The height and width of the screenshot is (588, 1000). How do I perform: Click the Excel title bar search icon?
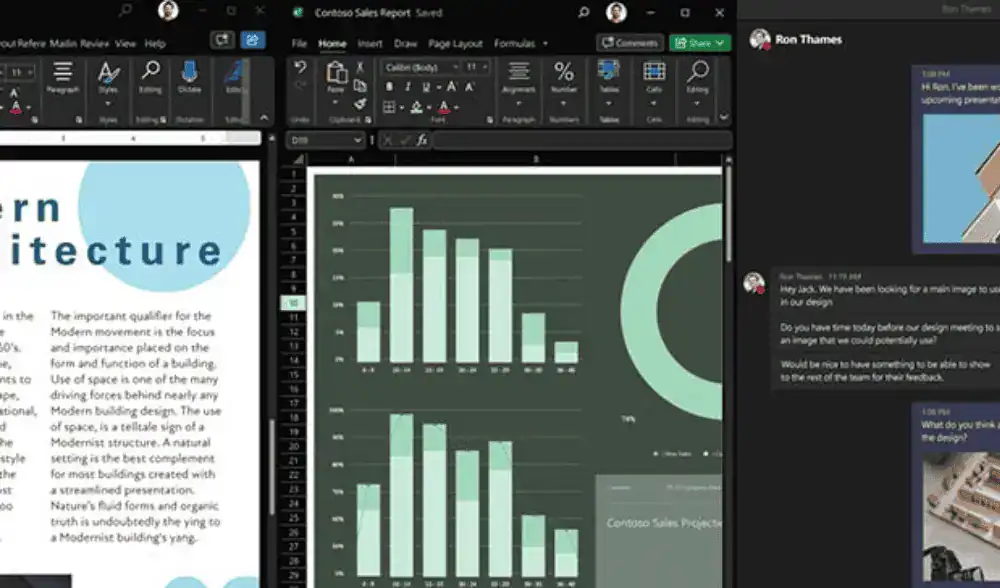[583, 12]
